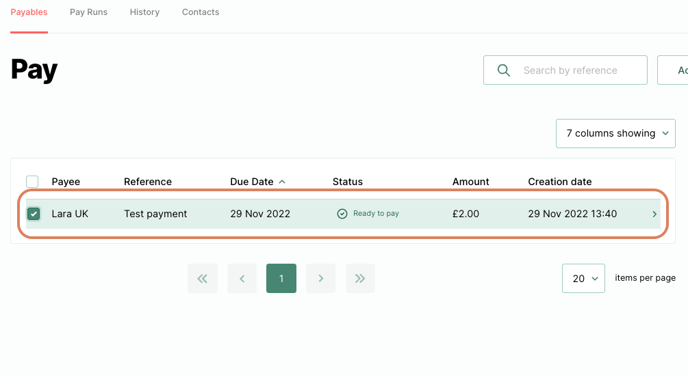This screenshot has height=375, width=688.
Task: Click the 29 Nov 2022 due date cell
Action: 260,214
